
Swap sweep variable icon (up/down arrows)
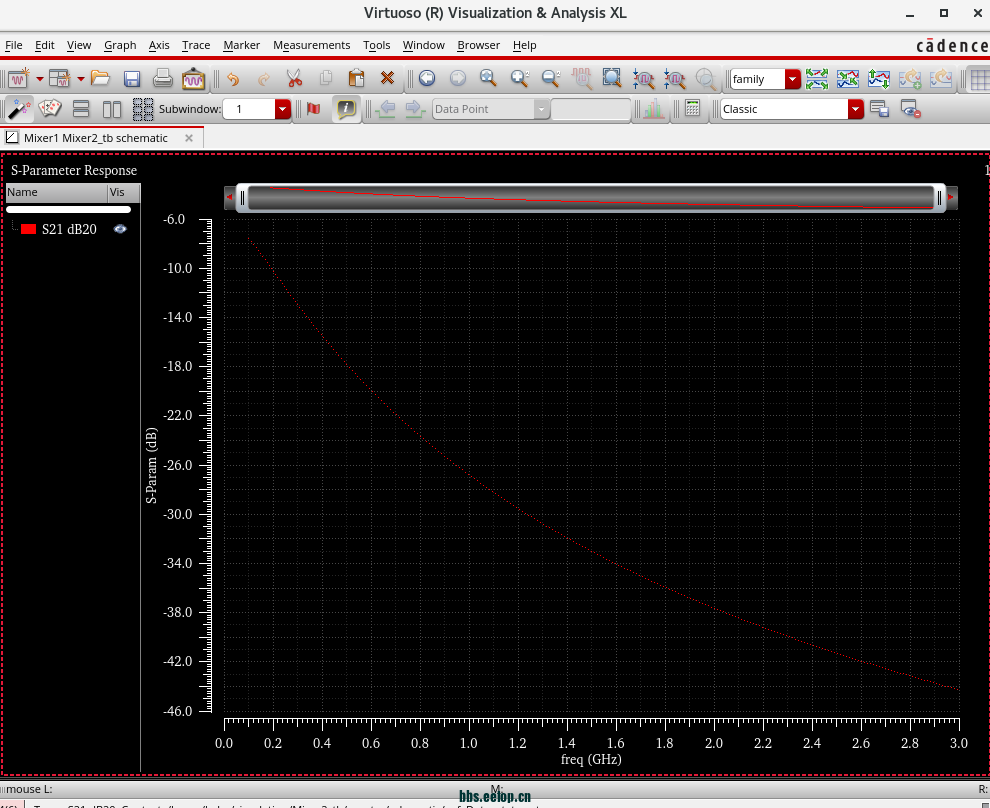pos(878,78)
